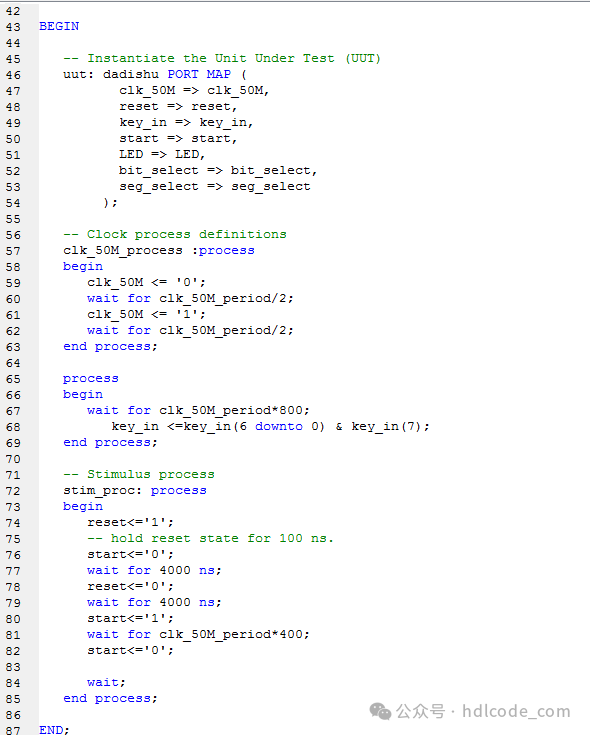
Task: Click start<='0'; on line 82
Action: pyautogui.click(x=130, y=650)
